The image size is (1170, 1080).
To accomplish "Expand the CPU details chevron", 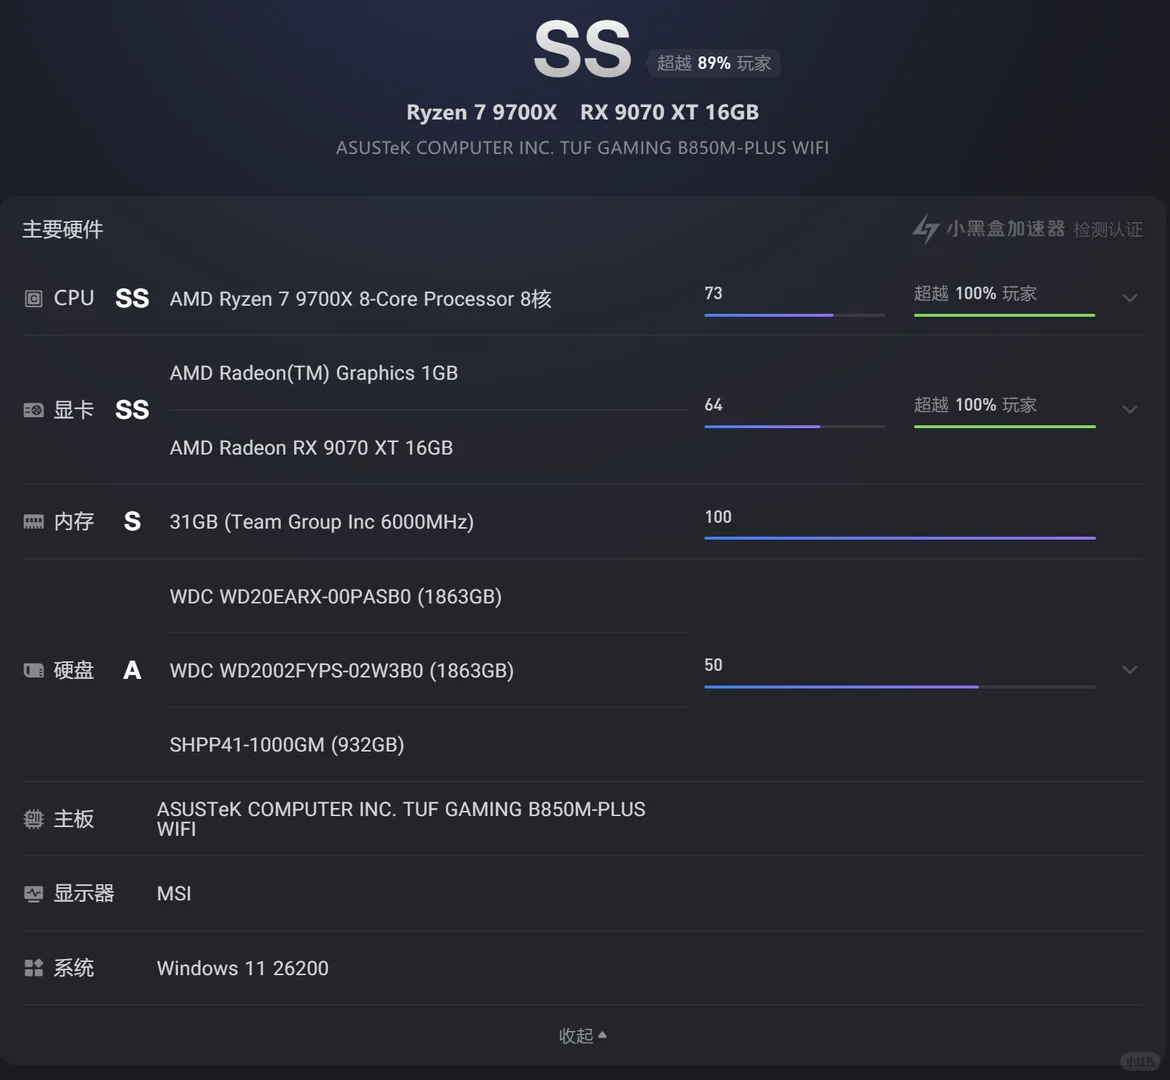I will point(1130,298).
